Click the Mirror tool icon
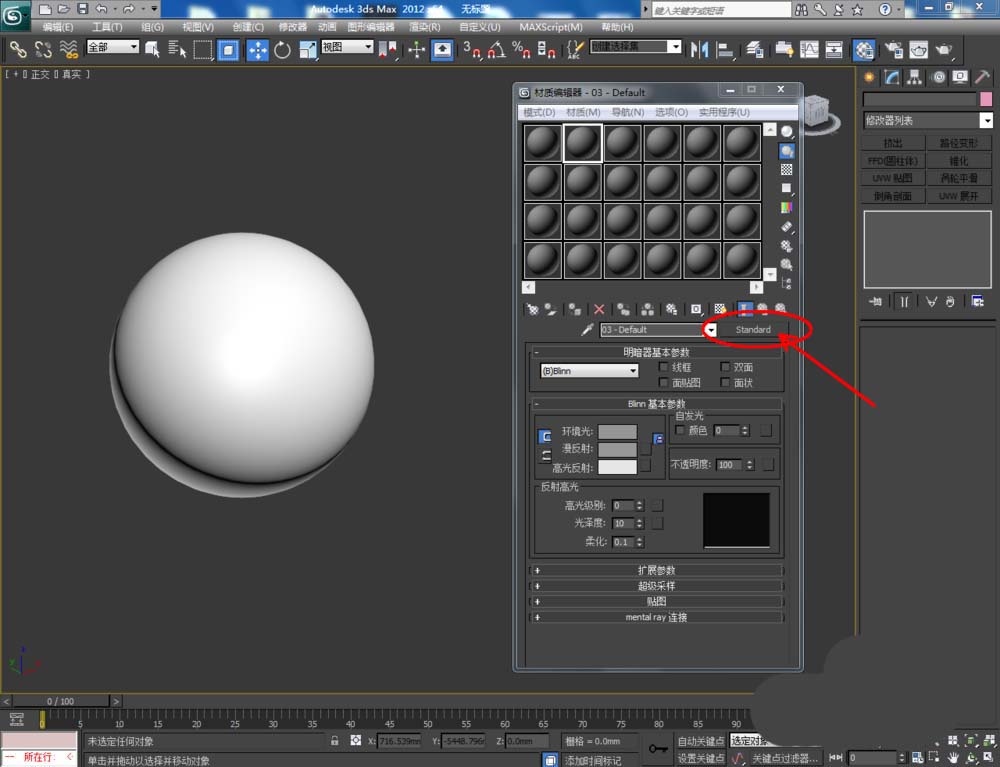Image resolution: width=1000 pixels, height=767 pixels. coord(699,49)
